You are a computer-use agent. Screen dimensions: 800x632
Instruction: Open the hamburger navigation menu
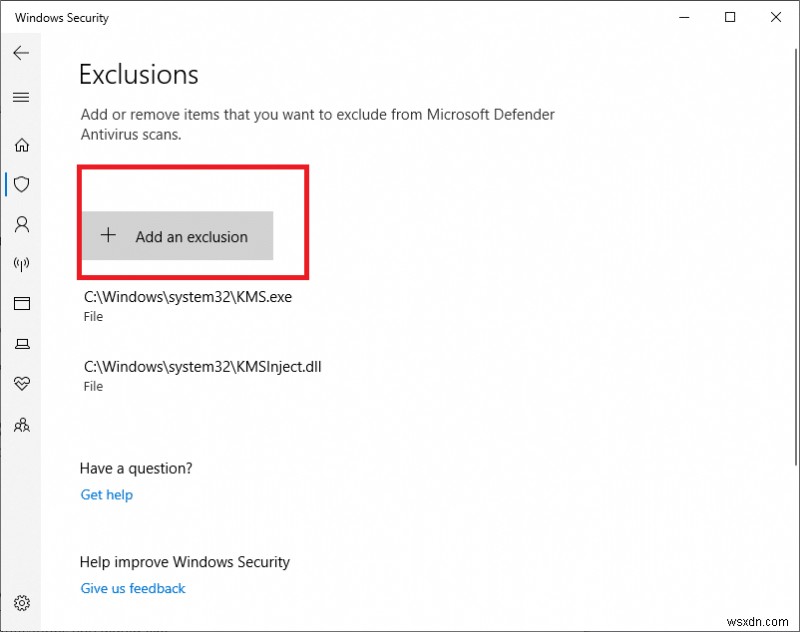[x=21, y=97]
